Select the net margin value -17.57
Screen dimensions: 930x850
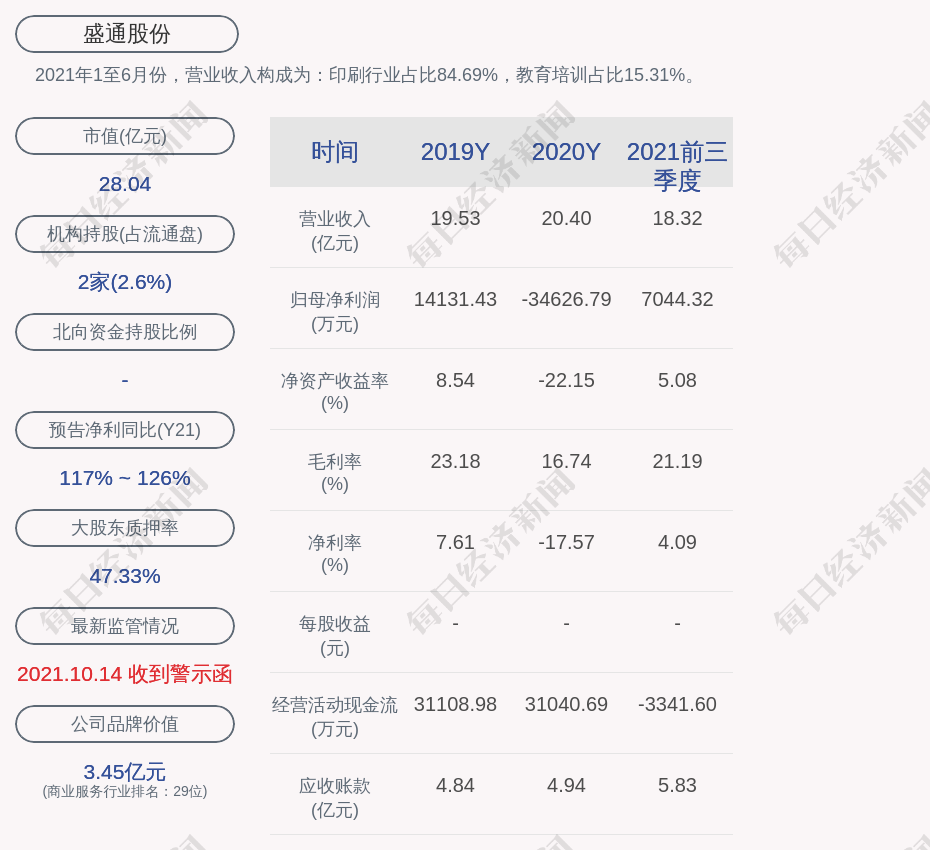[x=566, y=542]
